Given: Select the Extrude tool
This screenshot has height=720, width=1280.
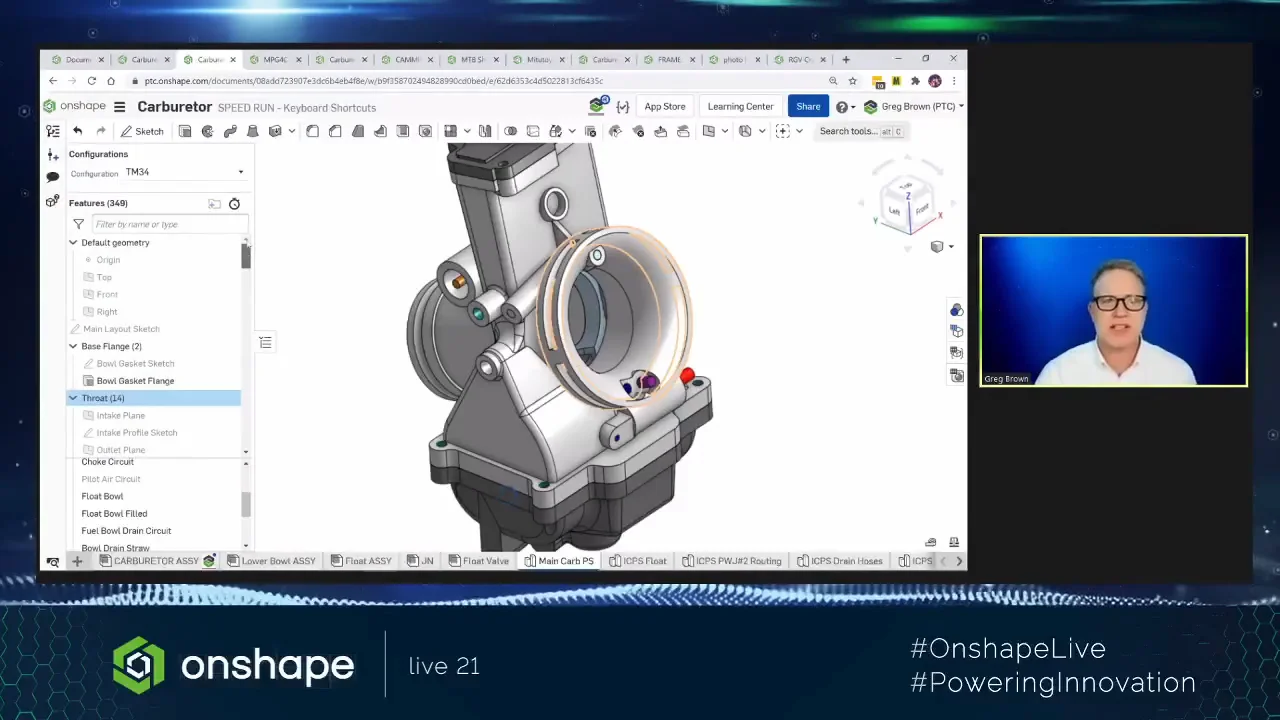Looking at the screenshot, I should (185, 131).
